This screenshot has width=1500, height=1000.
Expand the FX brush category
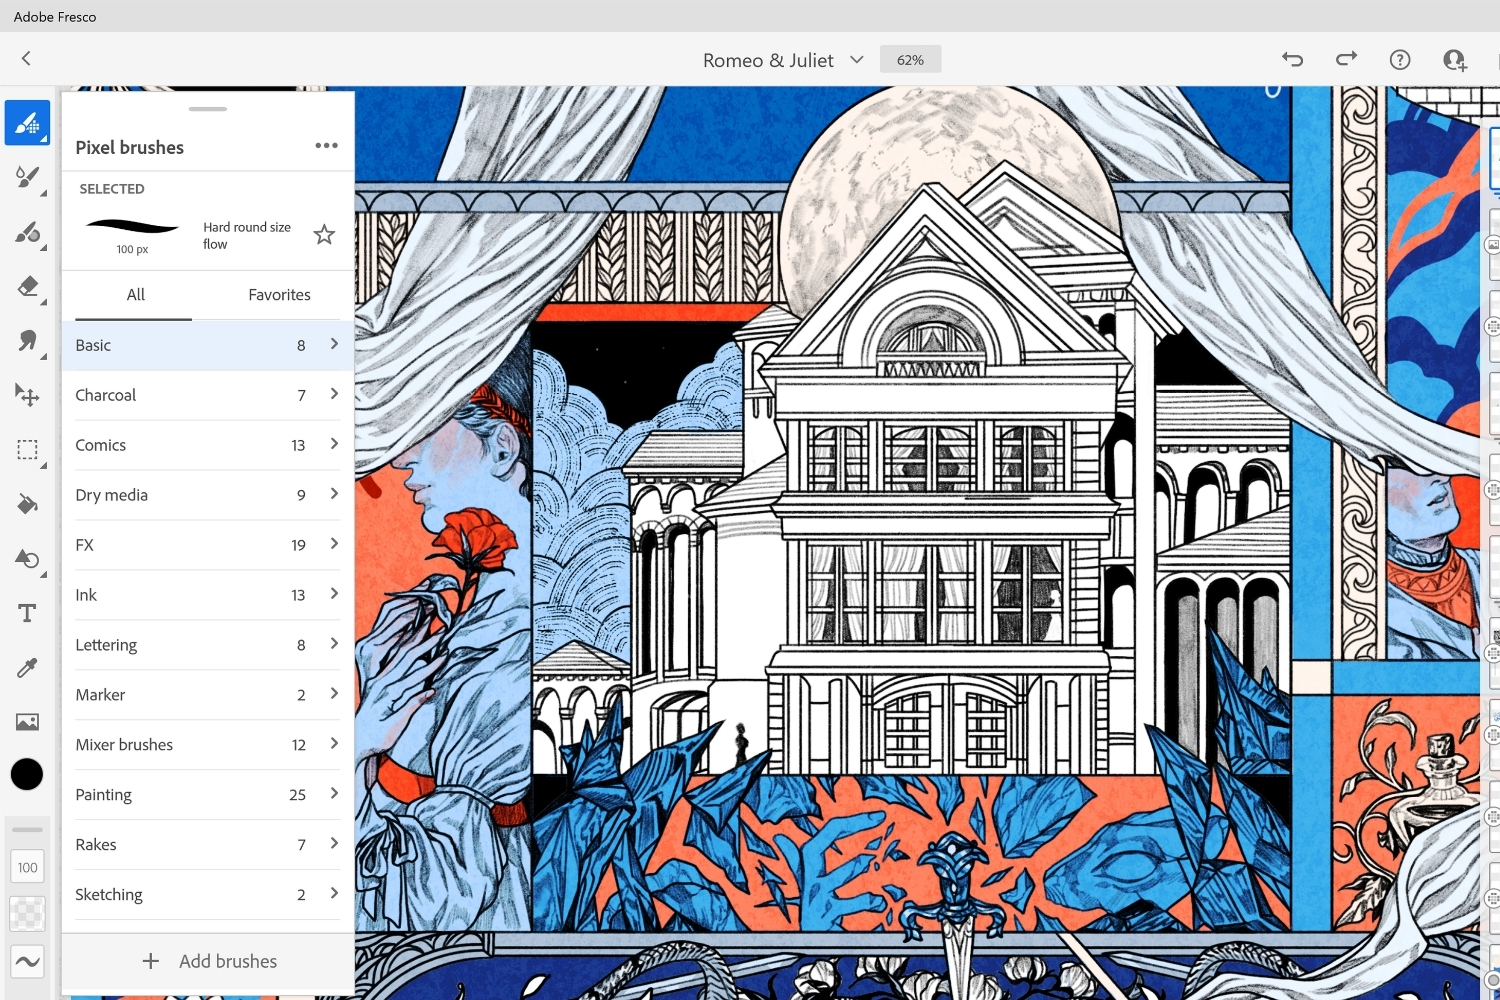[x=208, y=545]
